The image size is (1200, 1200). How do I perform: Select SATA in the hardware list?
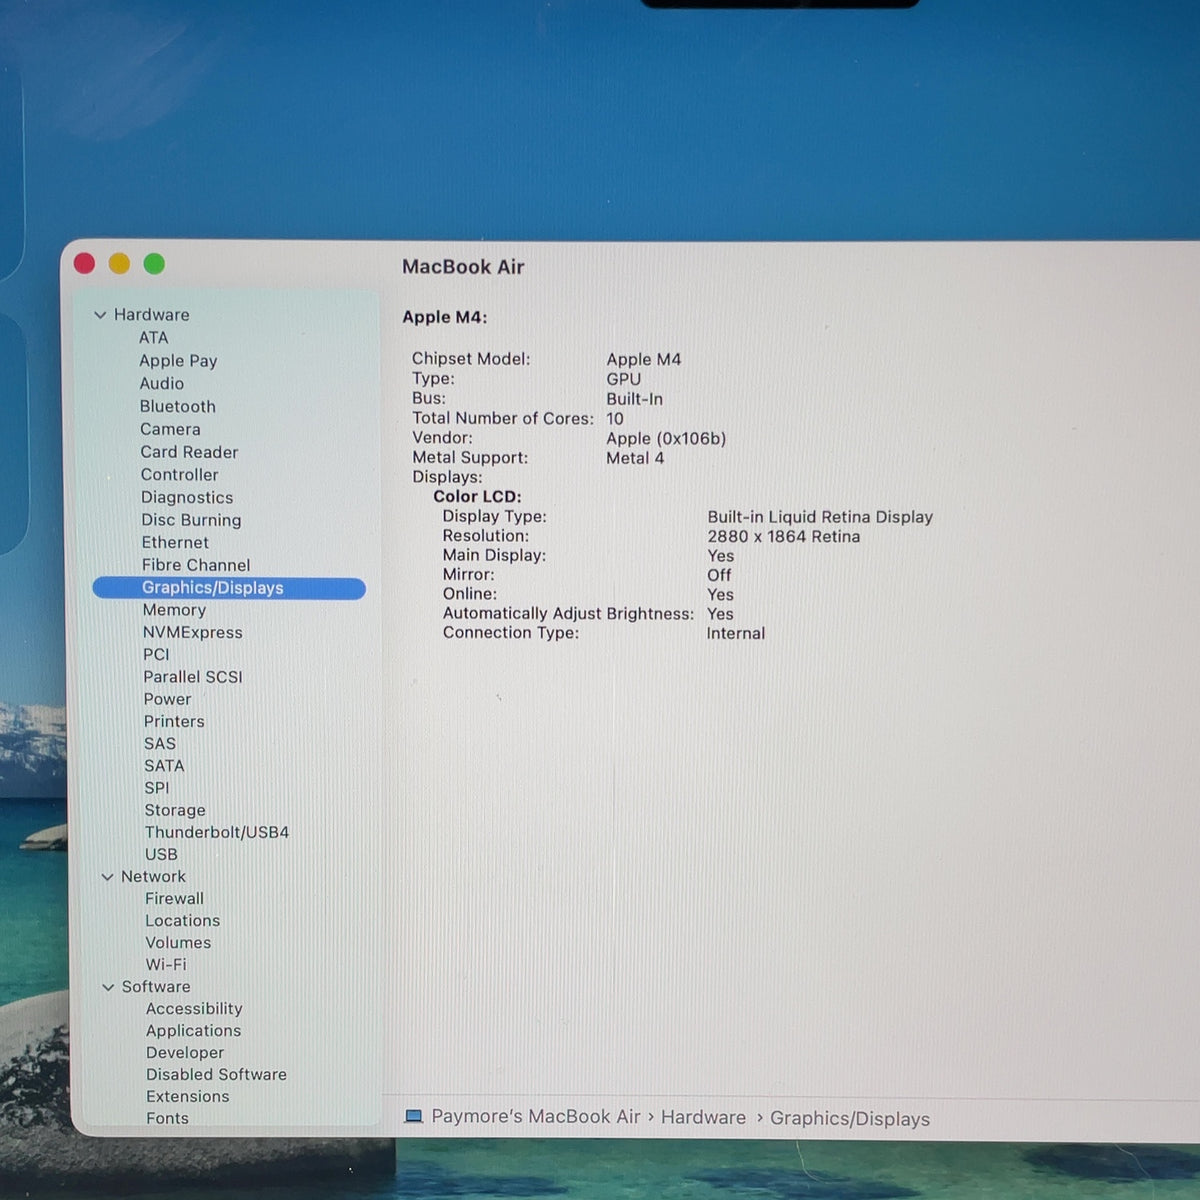pos(164,766)
